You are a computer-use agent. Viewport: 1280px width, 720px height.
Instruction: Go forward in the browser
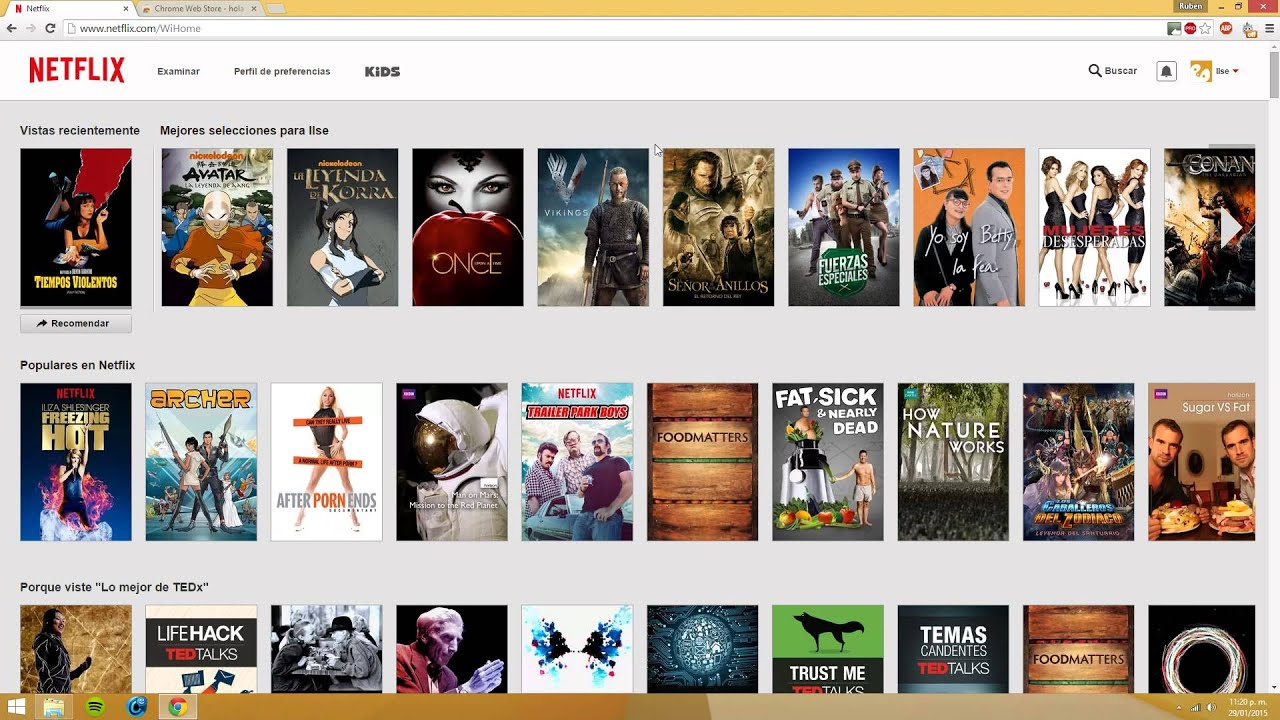(31, 28)
